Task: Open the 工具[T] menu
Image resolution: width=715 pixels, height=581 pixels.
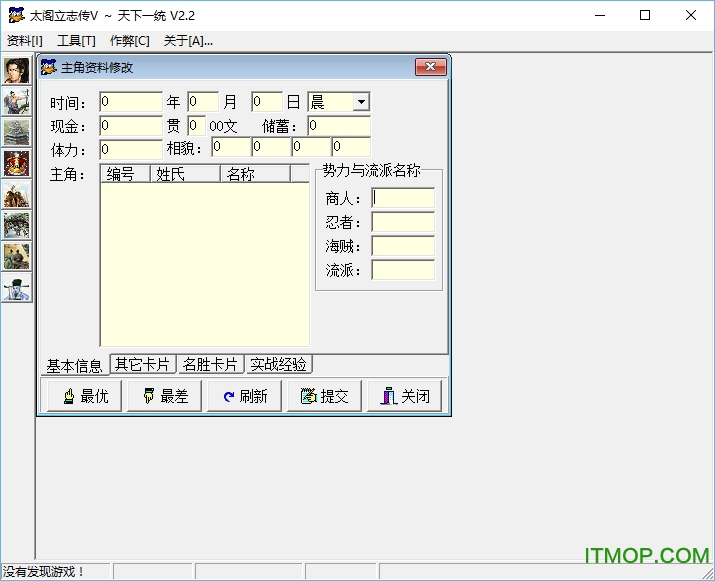Action: (x=76, y=41)
